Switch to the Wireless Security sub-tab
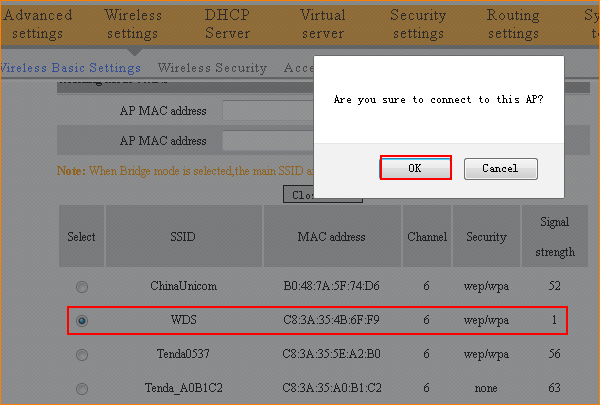The height and width of the screenshot is (405, 600). point(212,68)
